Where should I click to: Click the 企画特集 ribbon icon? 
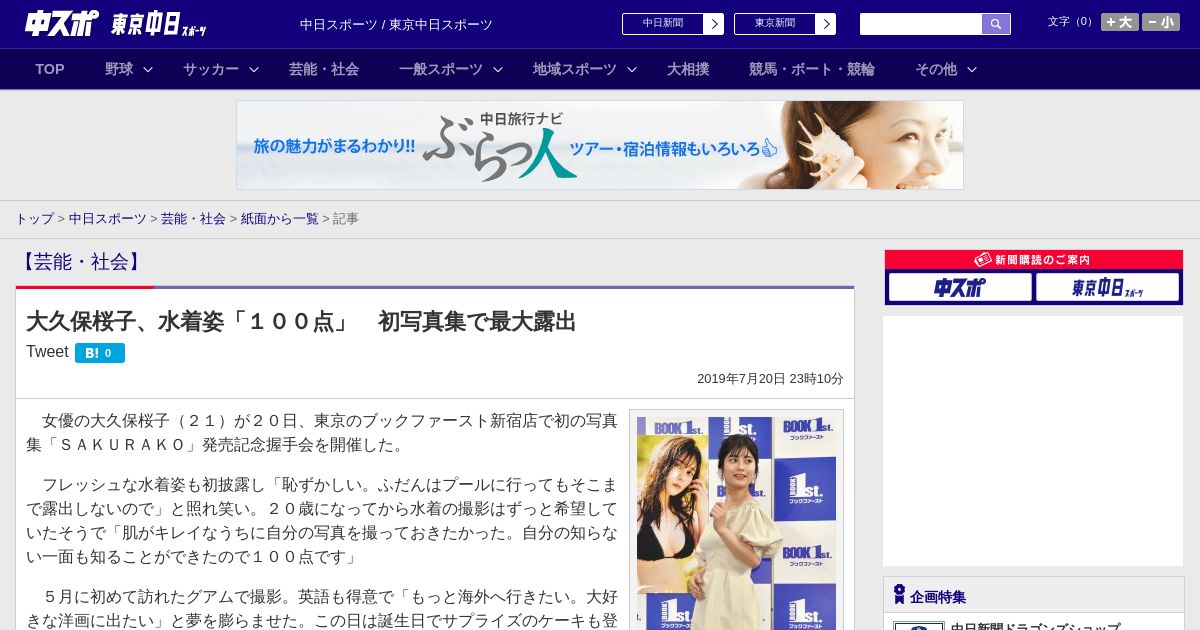(899, 595)
